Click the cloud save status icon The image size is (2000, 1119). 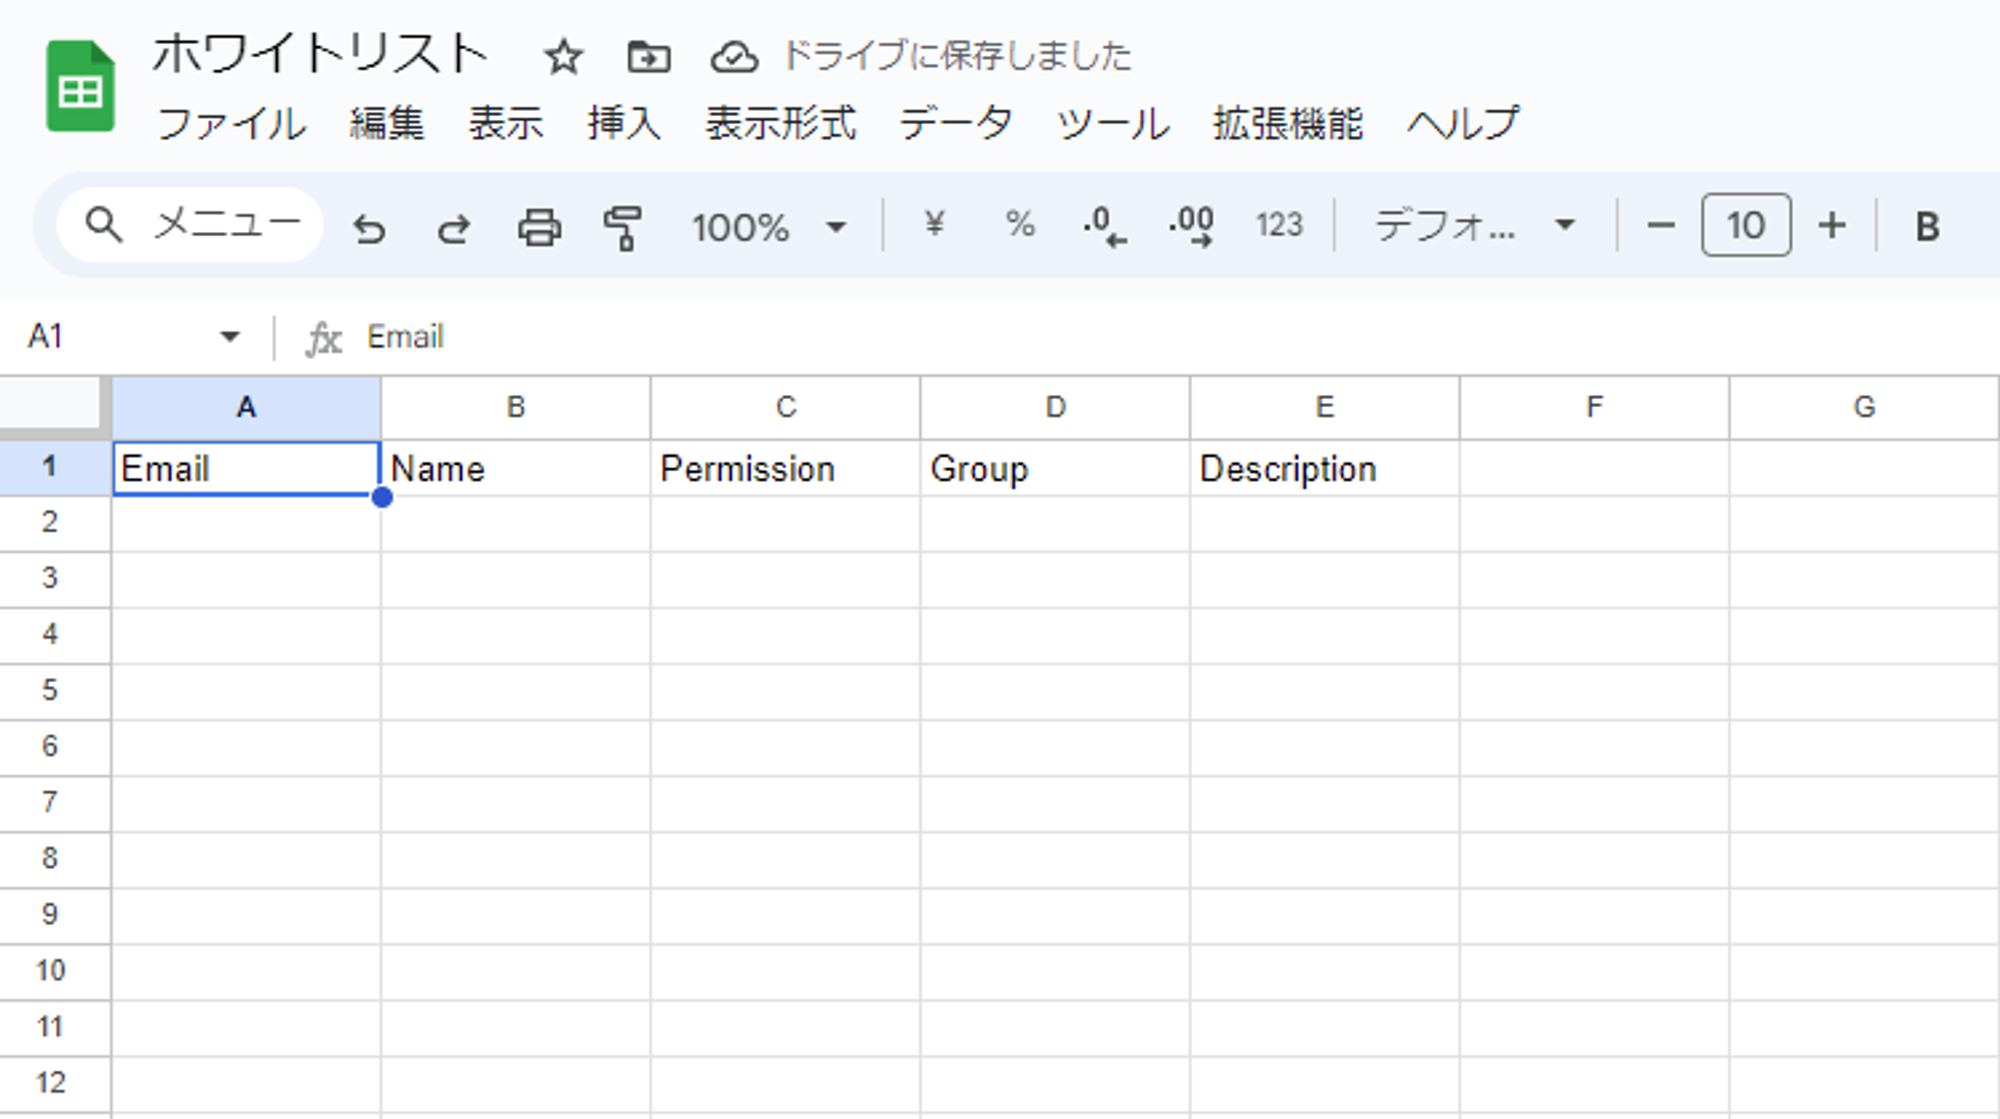click(734, 57)
